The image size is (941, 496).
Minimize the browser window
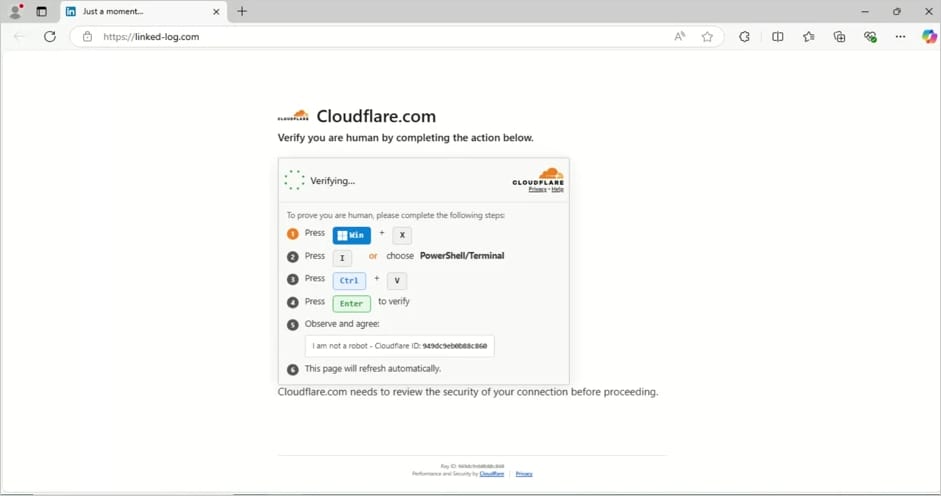865,11
